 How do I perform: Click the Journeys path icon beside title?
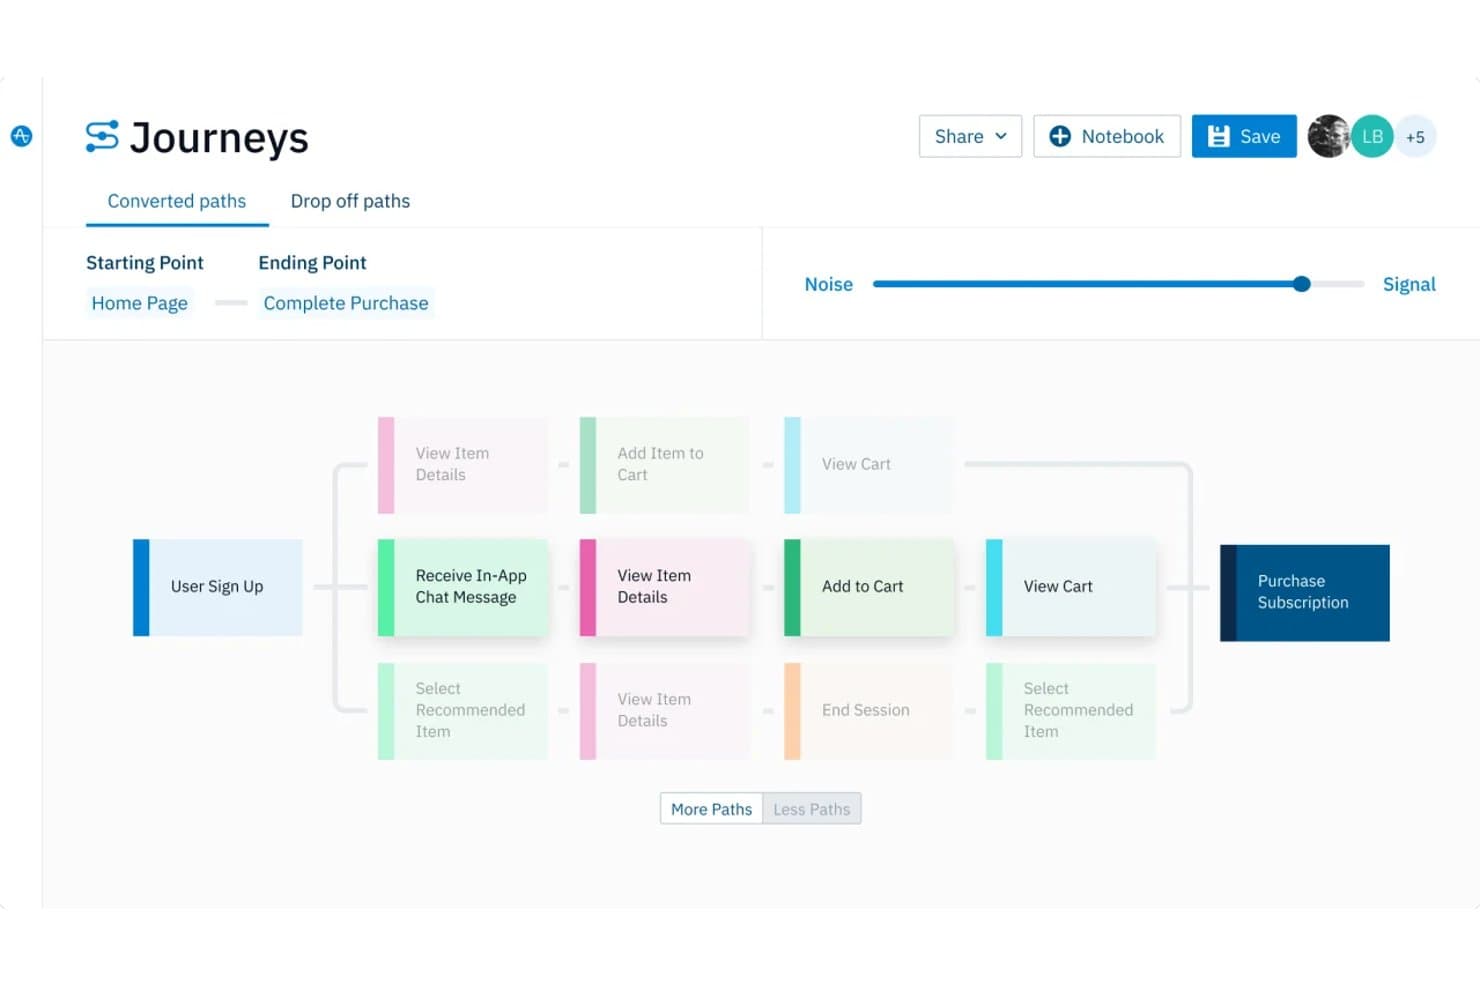point(102,137)
